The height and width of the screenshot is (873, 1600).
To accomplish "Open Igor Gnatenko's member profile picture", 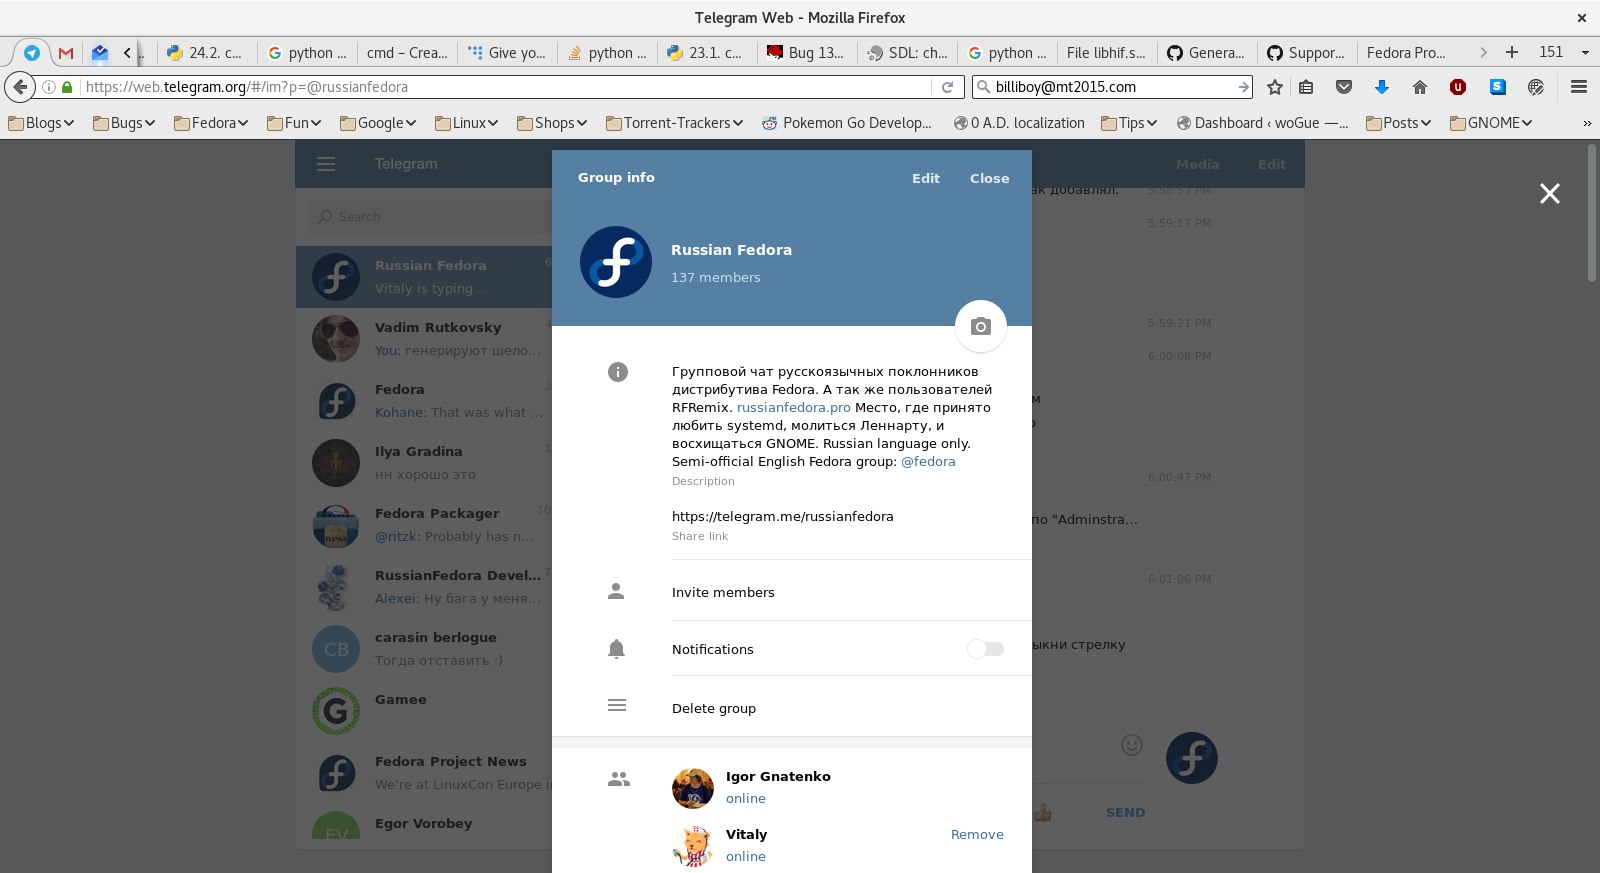I will coord(693,788).
